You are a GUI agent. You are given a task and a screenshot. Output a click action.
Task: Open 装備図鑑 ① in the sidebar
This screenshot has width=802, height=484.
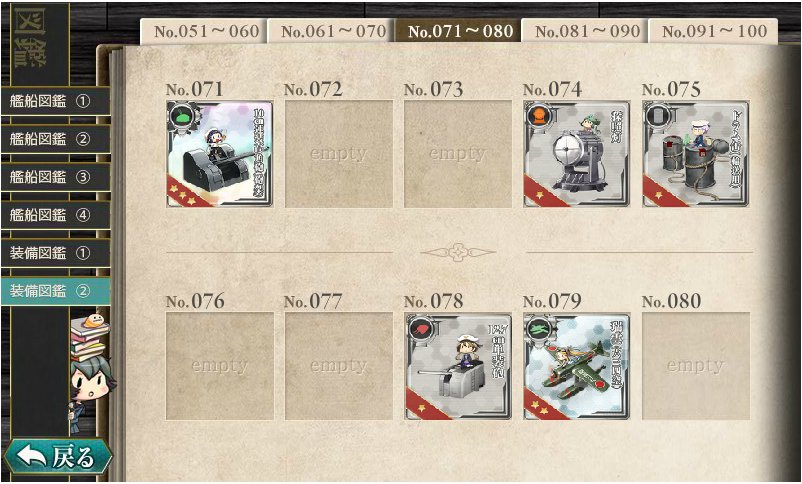point(55,253)
